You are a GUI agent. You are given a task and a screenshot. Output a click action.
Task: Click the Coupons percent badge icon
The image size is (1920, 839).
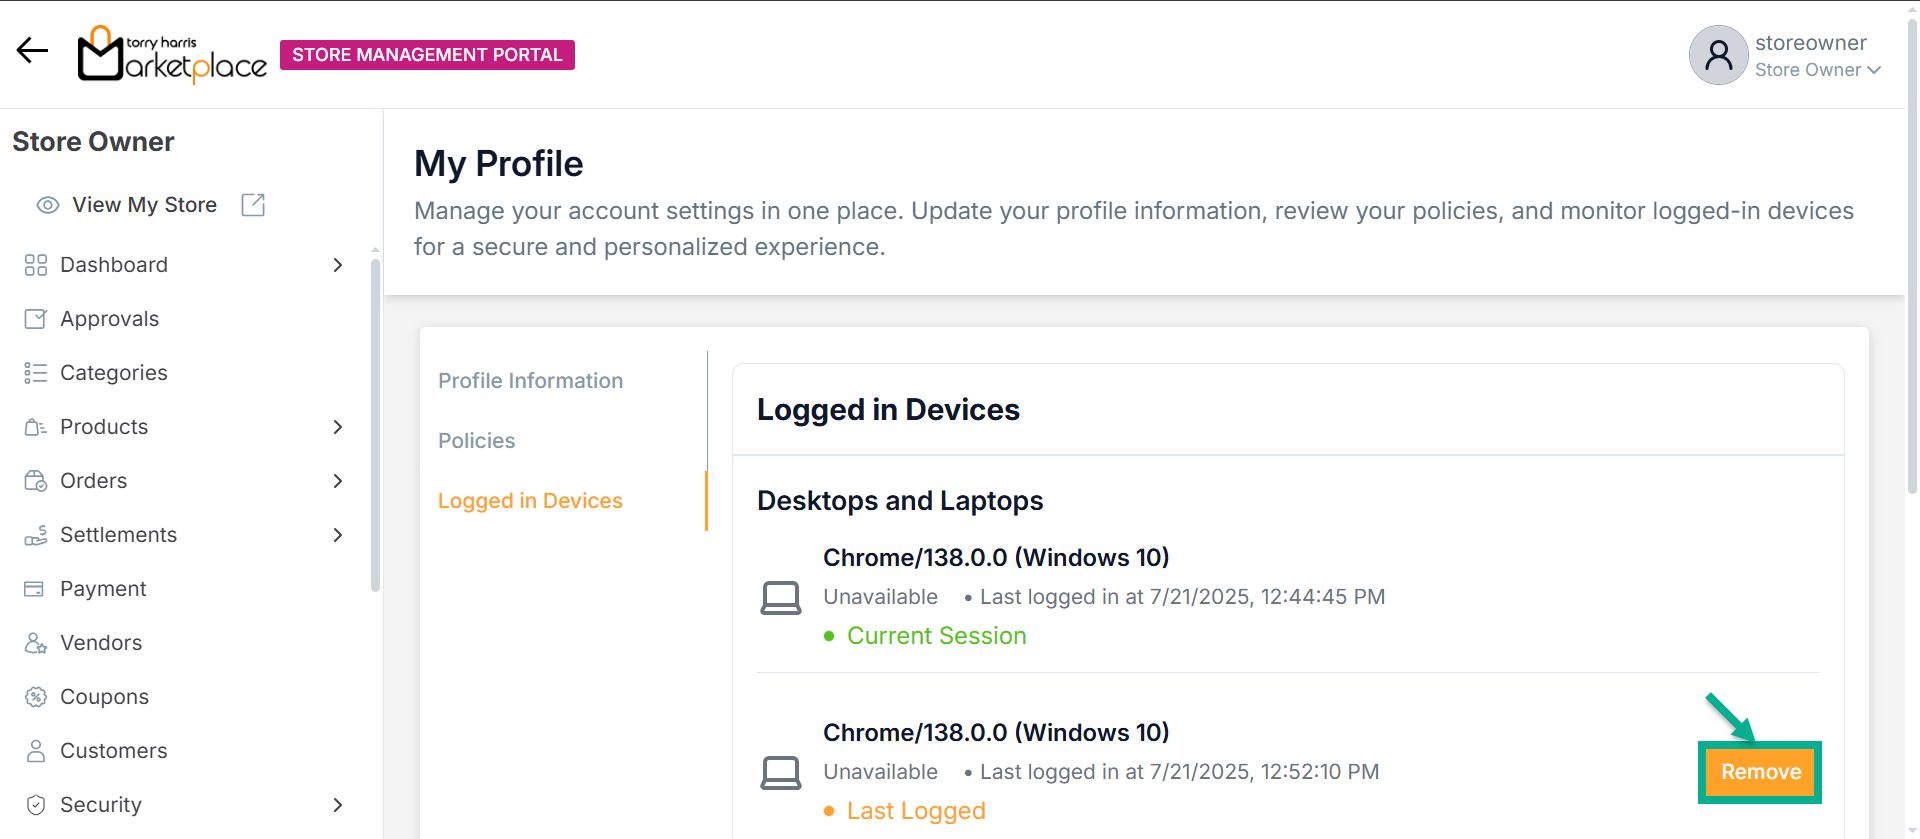pos(36,697)
